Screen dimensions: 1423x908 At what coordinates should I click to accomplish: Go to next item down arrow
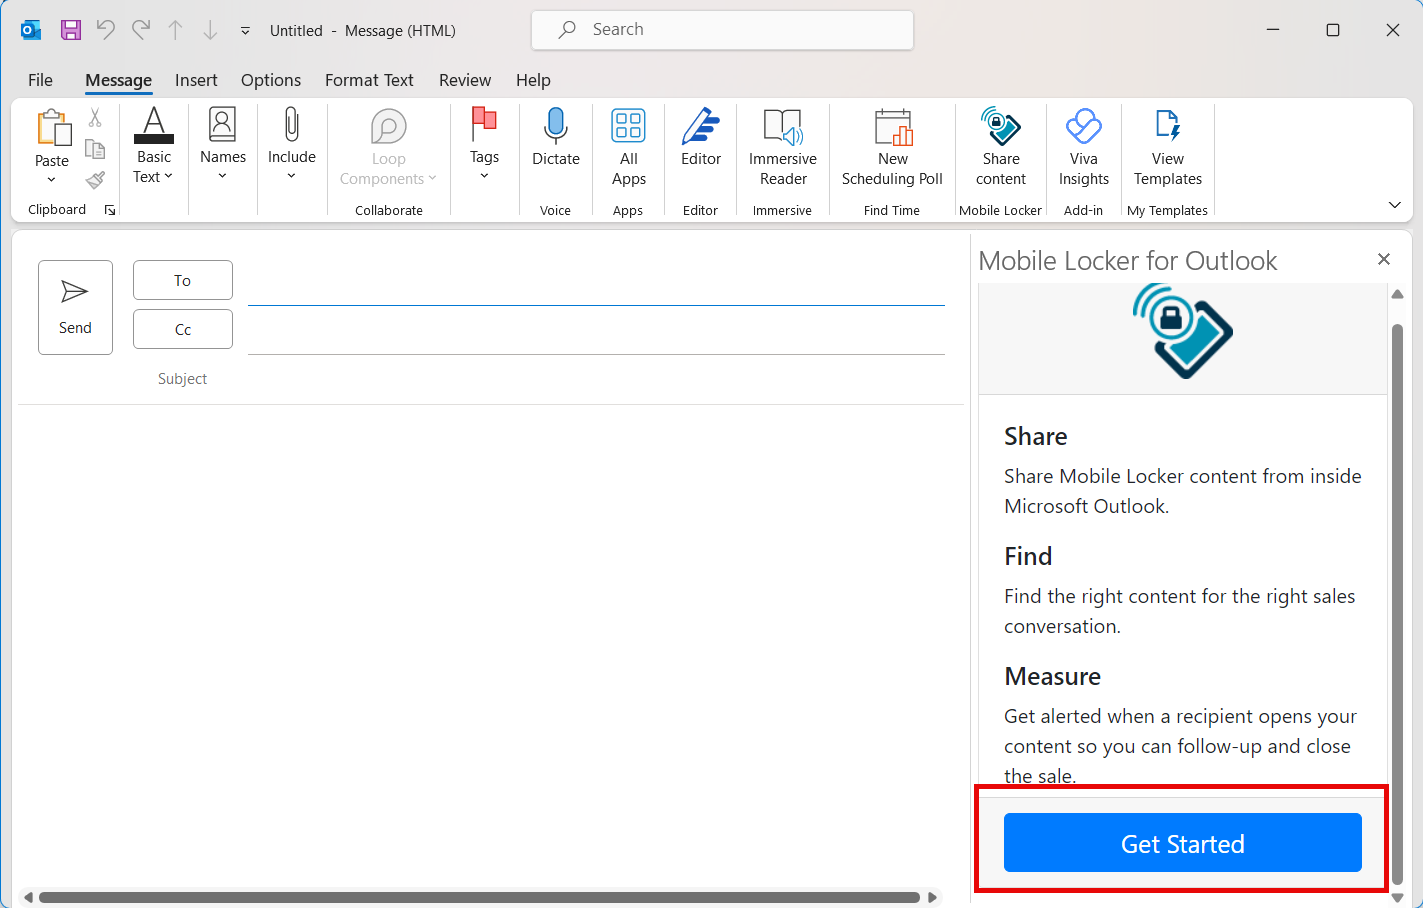tap(210, 30)
